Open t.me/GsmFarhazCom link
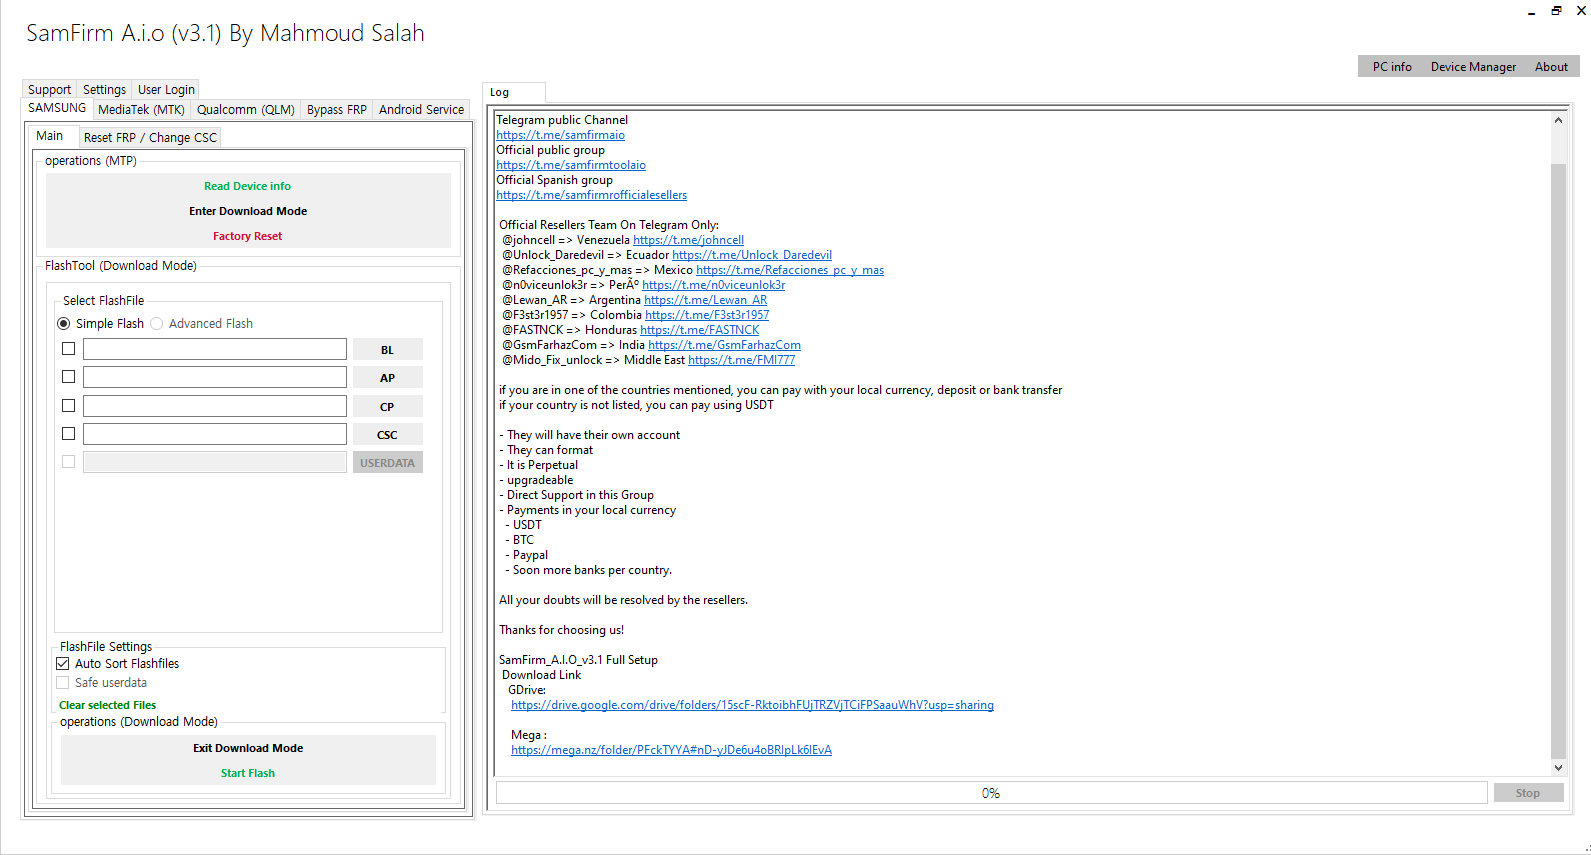This screenshot has width=1591, height=855. click(724, 345)
